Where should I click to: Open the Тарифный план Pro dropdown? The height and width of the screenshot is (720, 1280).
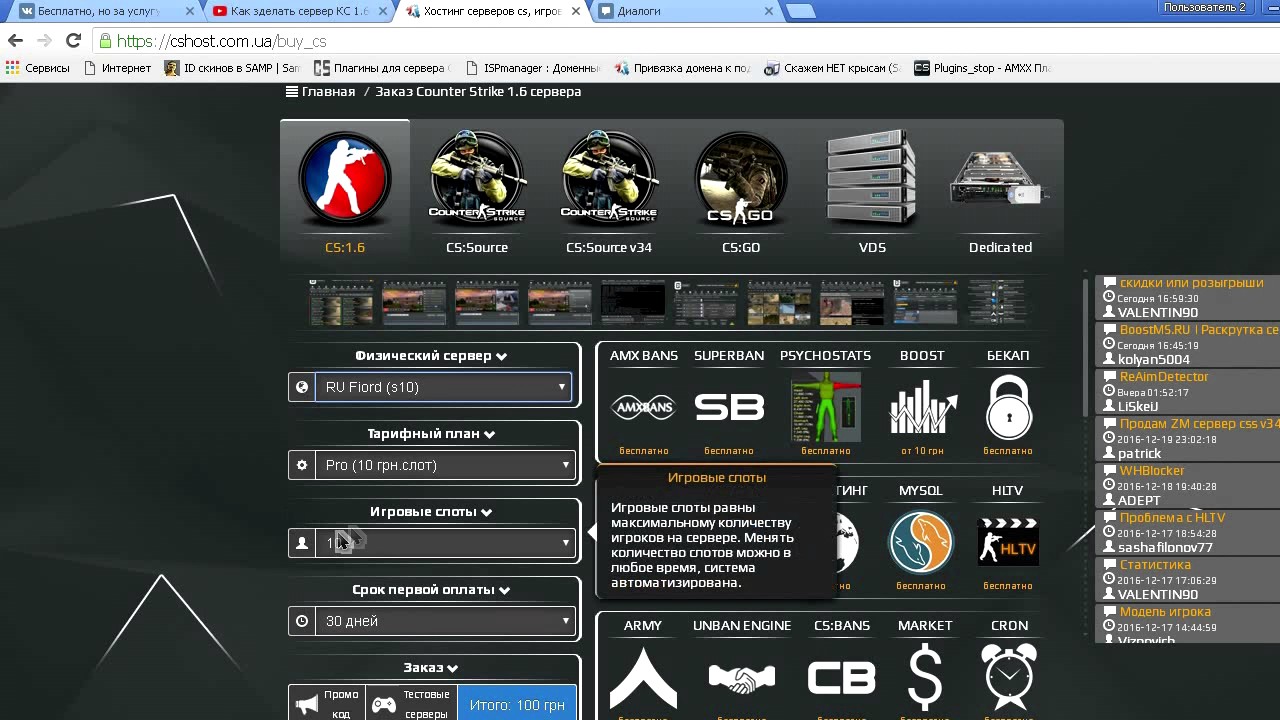[x=445, y=465]
